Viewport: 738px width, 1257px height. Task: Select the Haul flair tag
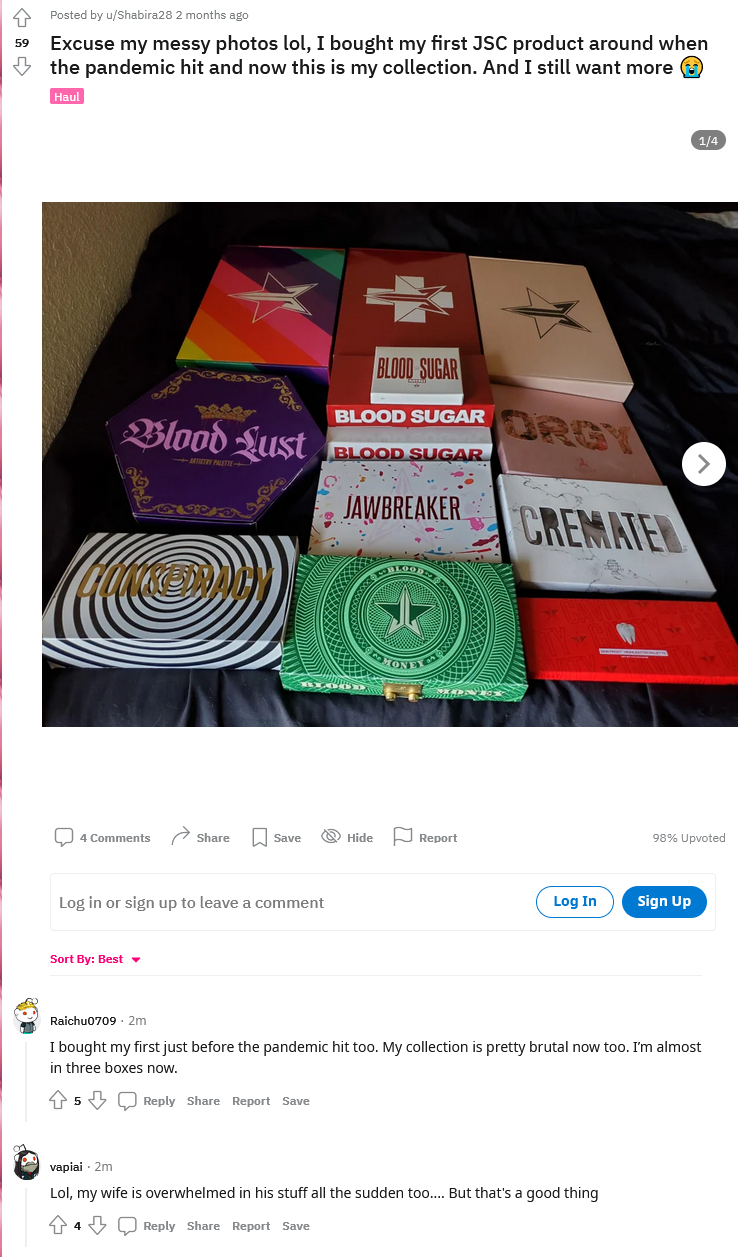67,97
